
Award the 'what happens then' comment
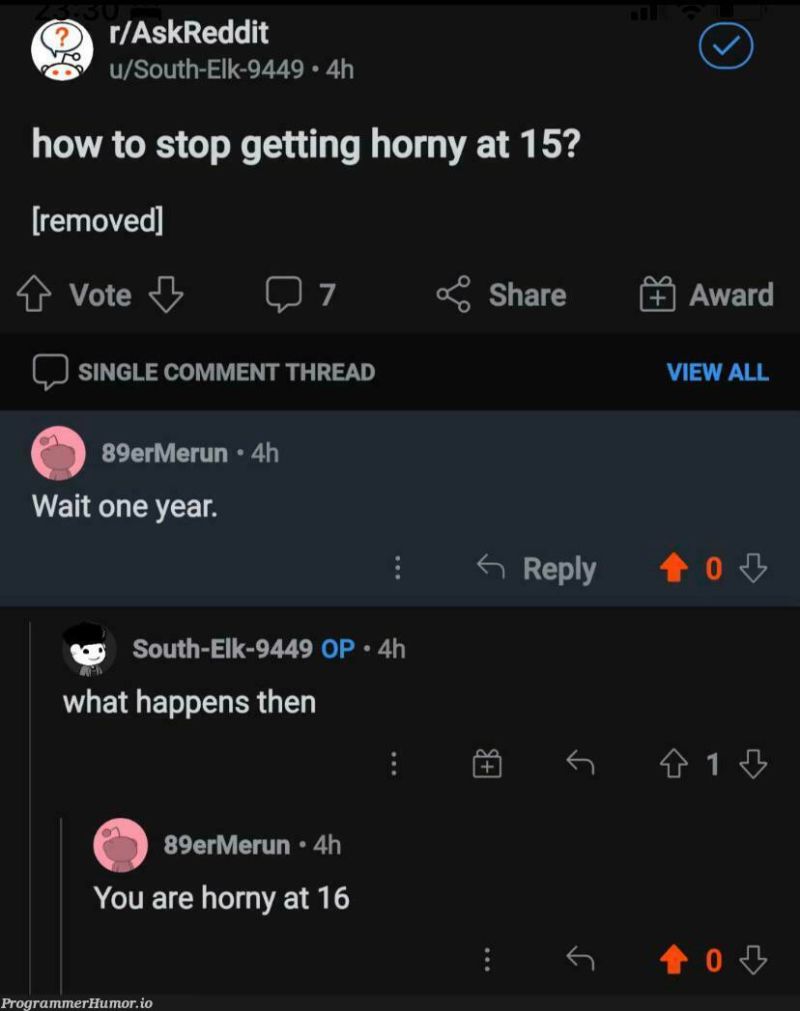point(487,764)
